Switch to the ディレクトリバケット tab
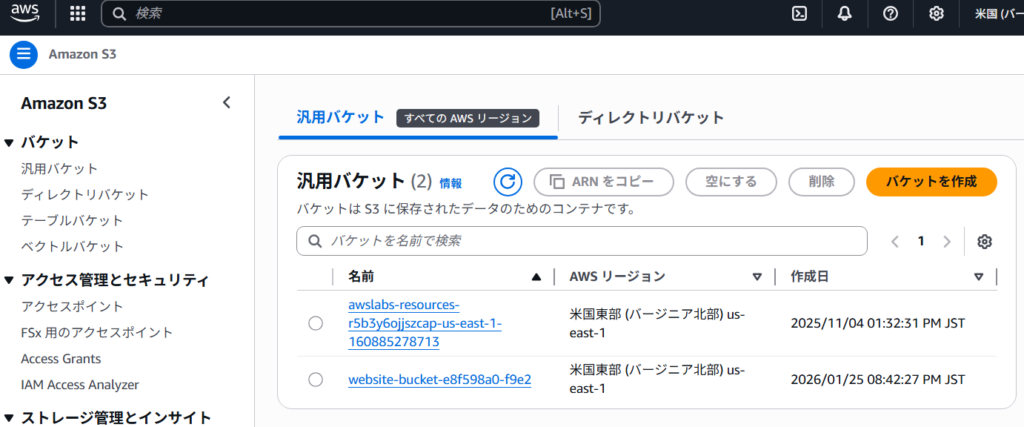Screen dimensions: 1024x427 click(650, 117)
